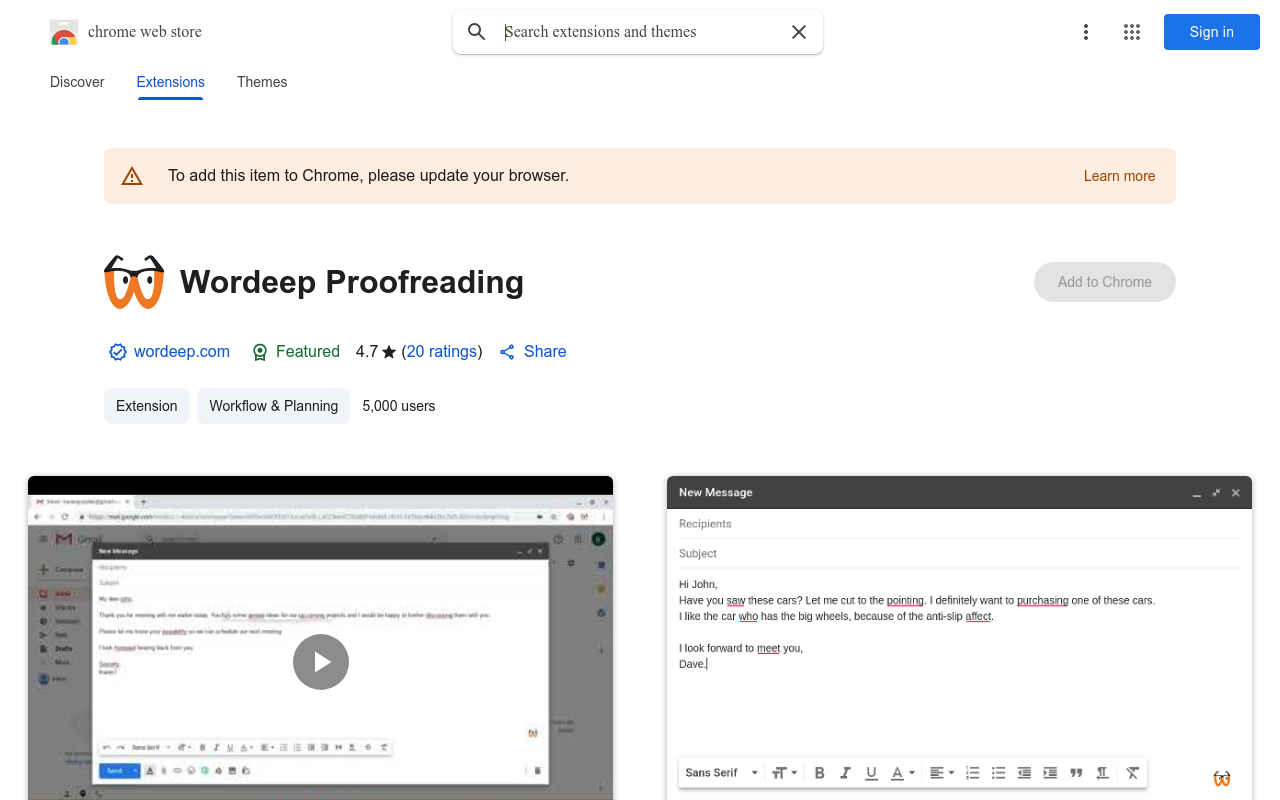Image resolution: width=1280 pixels, height=800 pixels.
Task: Click the update your browser warning text
Action: [368, 176]
